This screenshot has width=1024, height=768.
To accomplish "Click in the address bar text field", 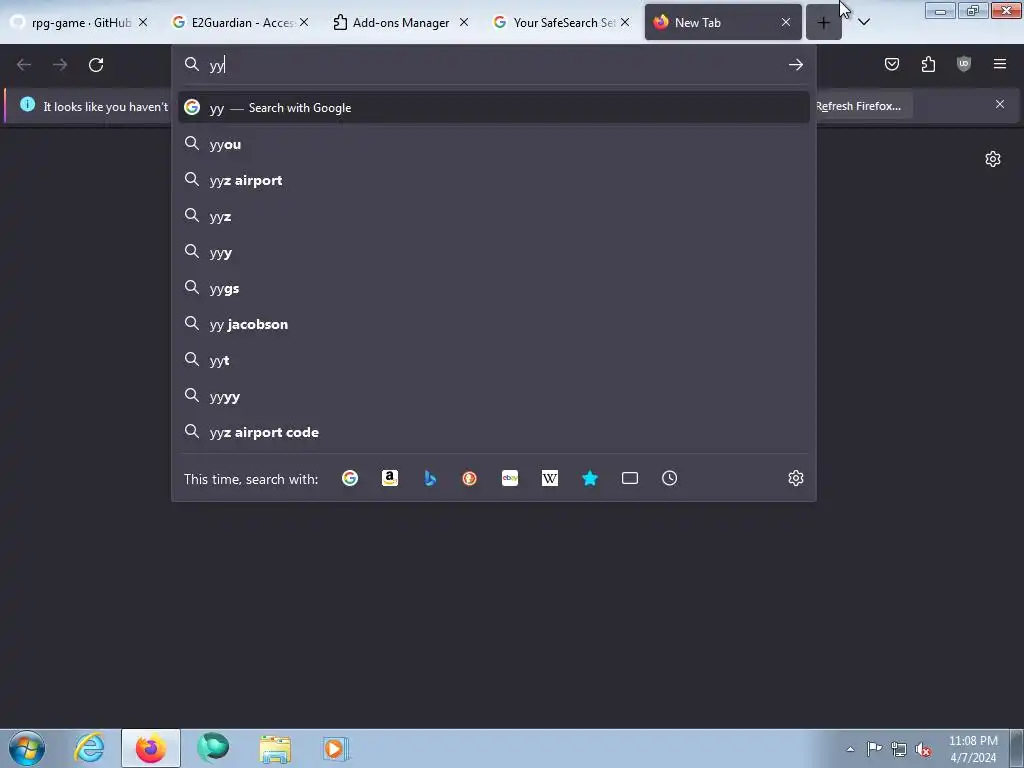I will pyautogui.click(x=493, y=65).
